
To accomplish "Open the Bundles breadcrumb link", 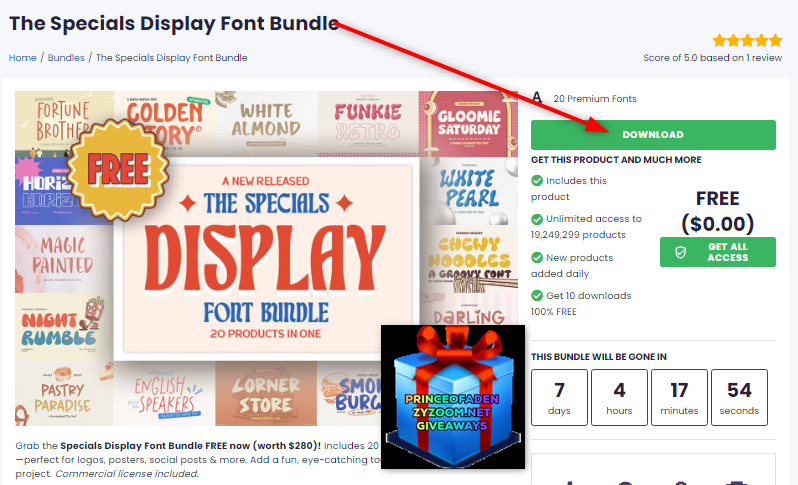I will tap(66, 58).
